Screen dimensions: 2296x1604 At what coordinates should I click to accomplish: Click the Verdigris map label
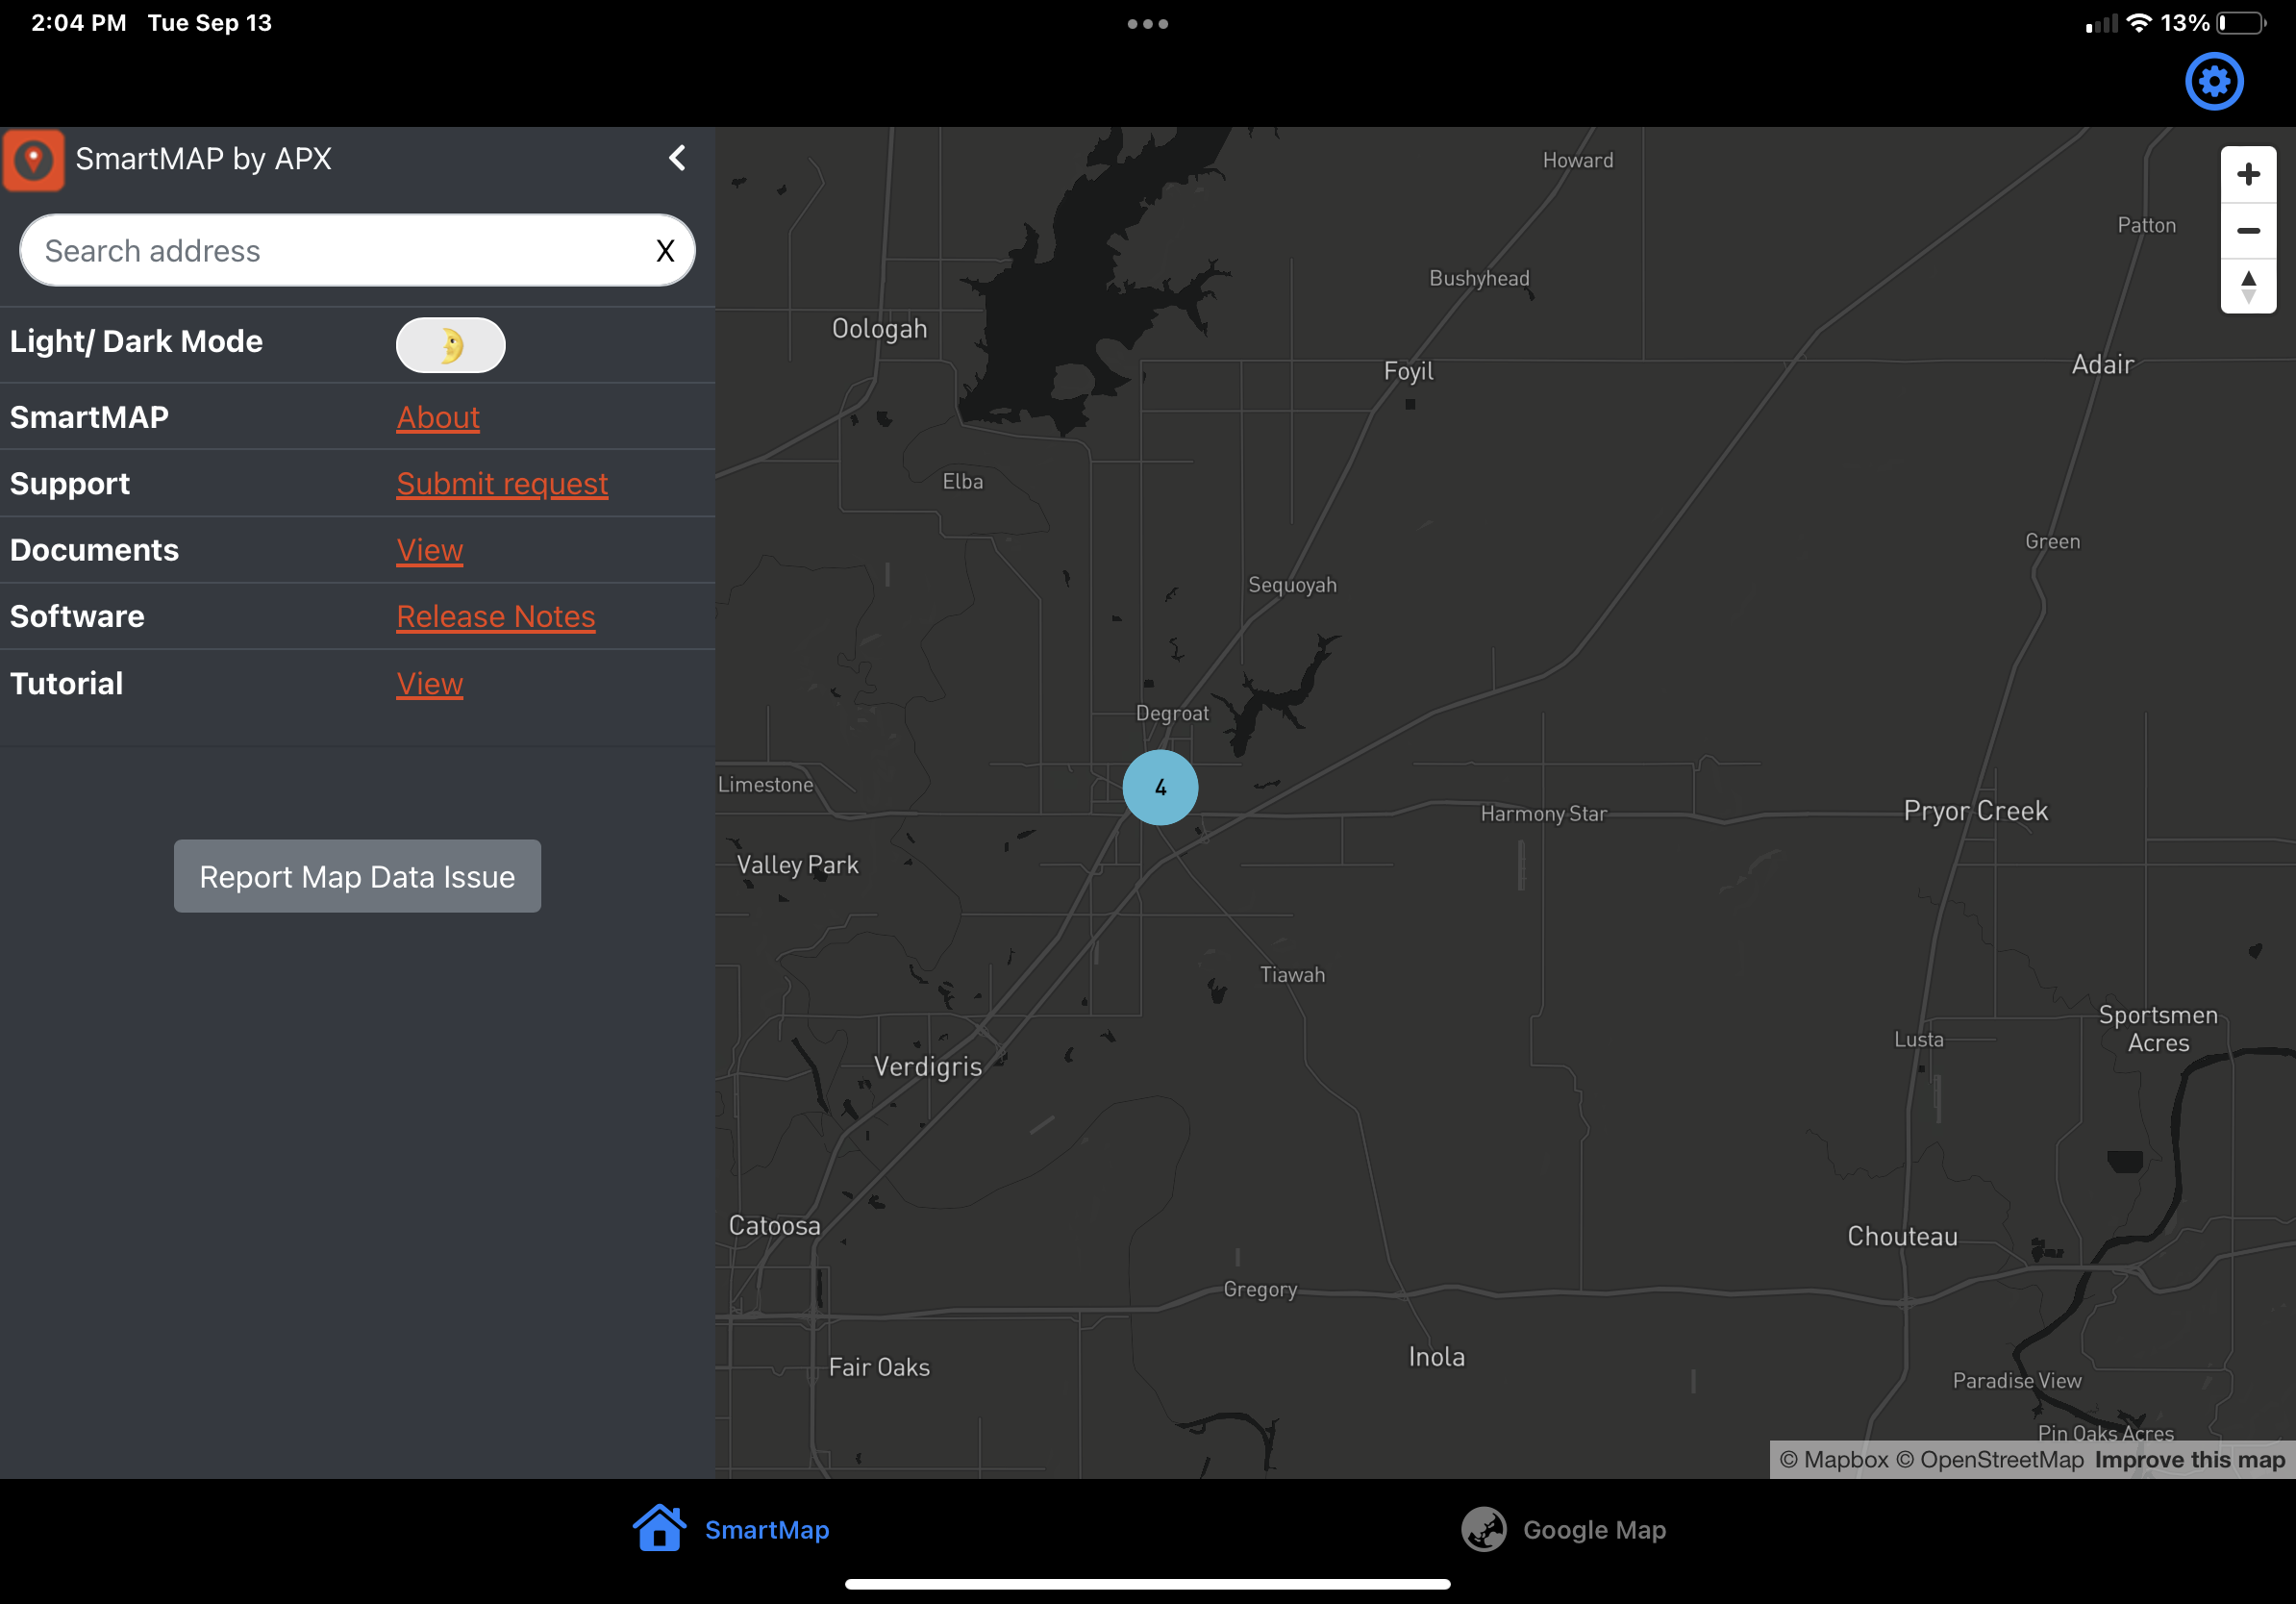pos(927,1067)
